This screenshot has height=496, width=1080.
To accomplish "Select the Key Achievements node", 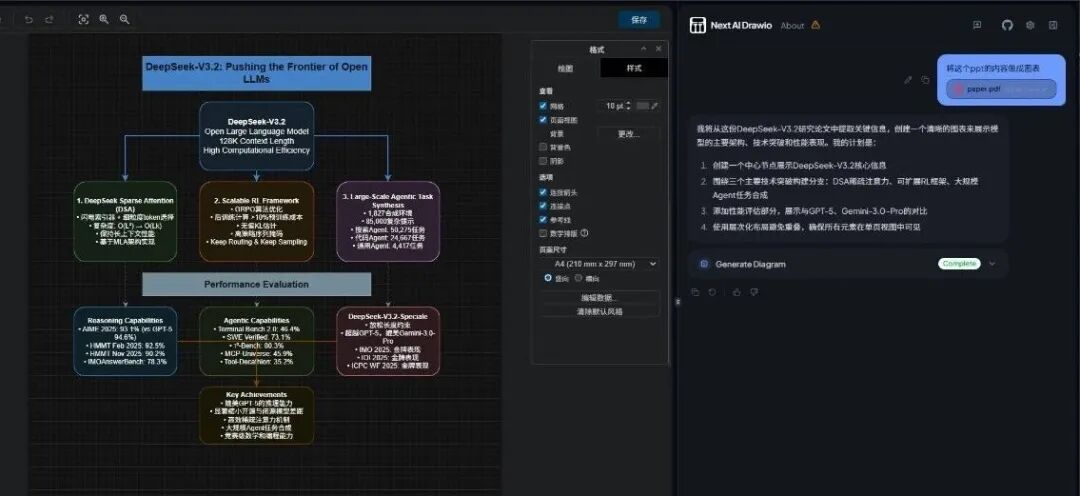I will tap(256, 415).
